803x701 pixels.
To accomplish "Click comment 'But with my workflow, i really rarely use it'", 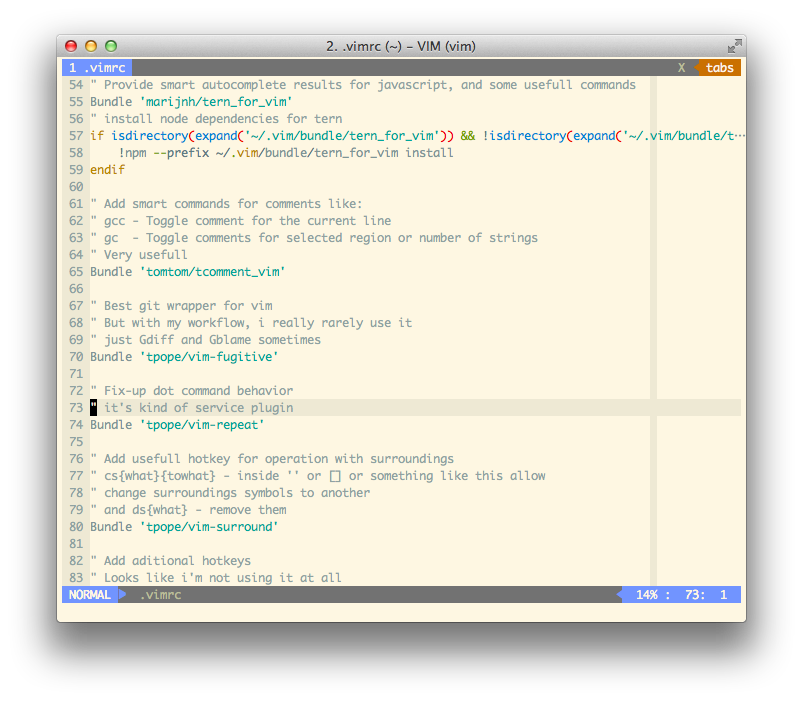I will (258, 323).
